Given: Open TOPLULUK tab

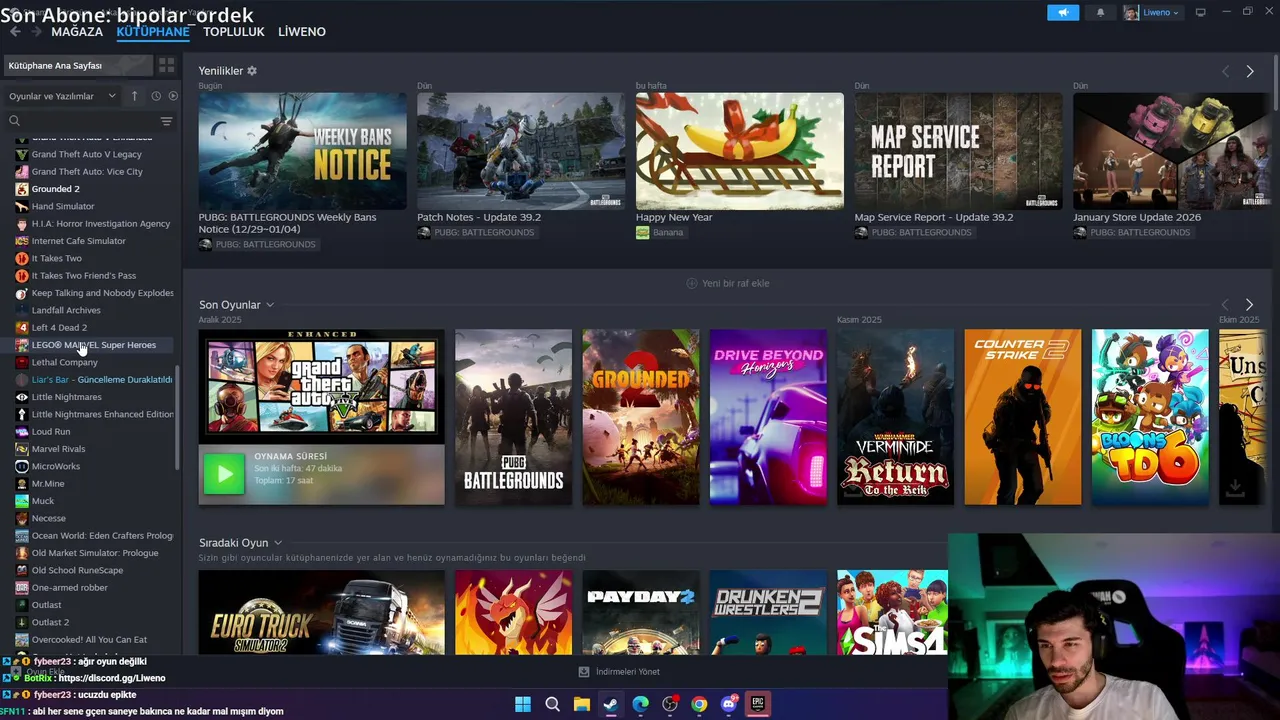Looking at the screenshot, I should (234, 32).
